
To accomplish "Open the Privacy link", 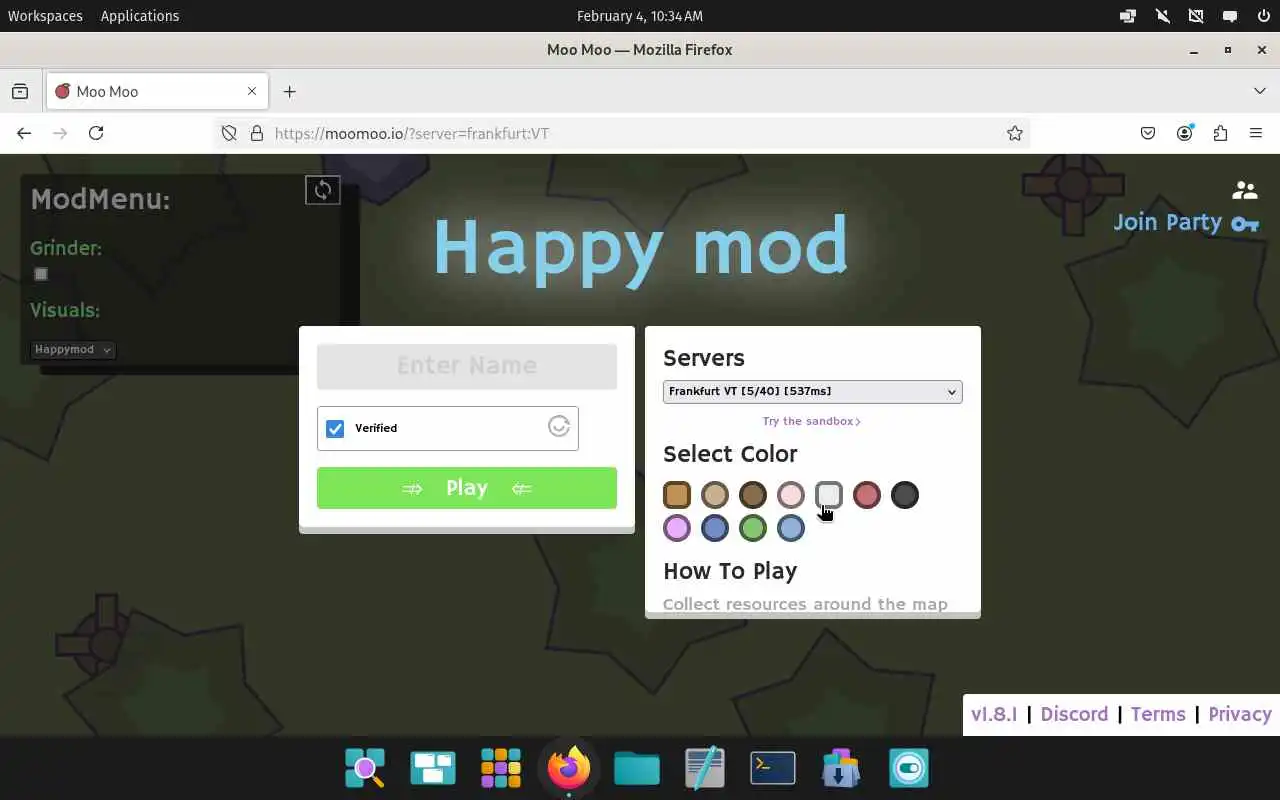I will [x=1240, y=714].
